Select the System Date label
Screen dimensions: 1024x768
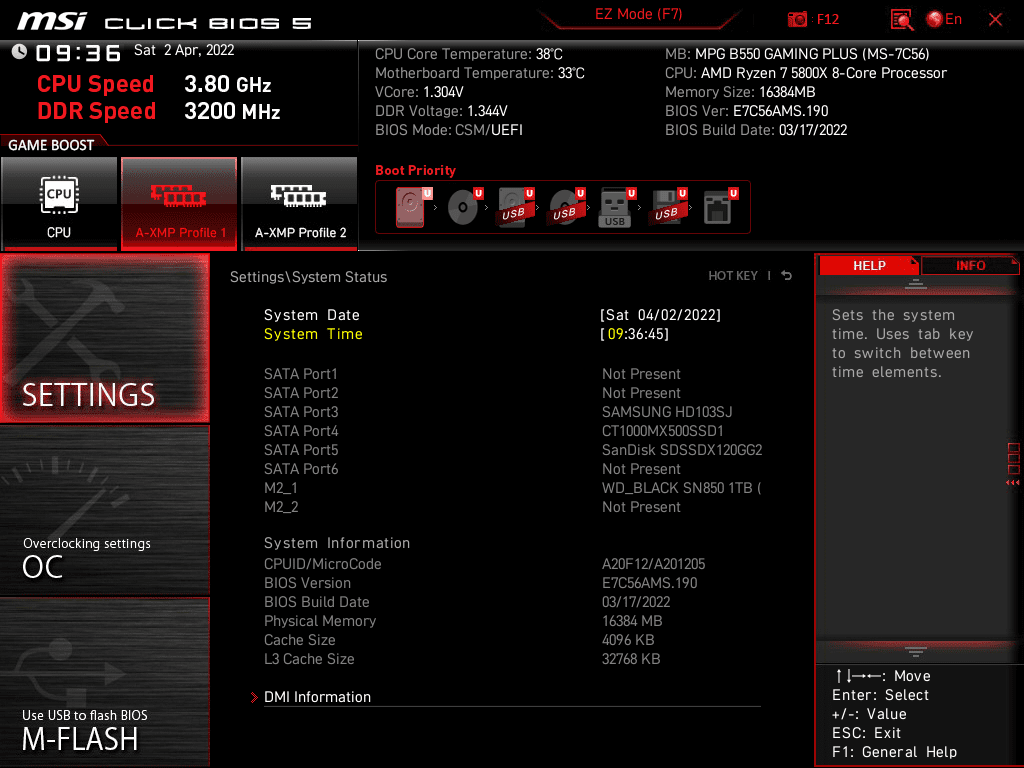(312, 315)
